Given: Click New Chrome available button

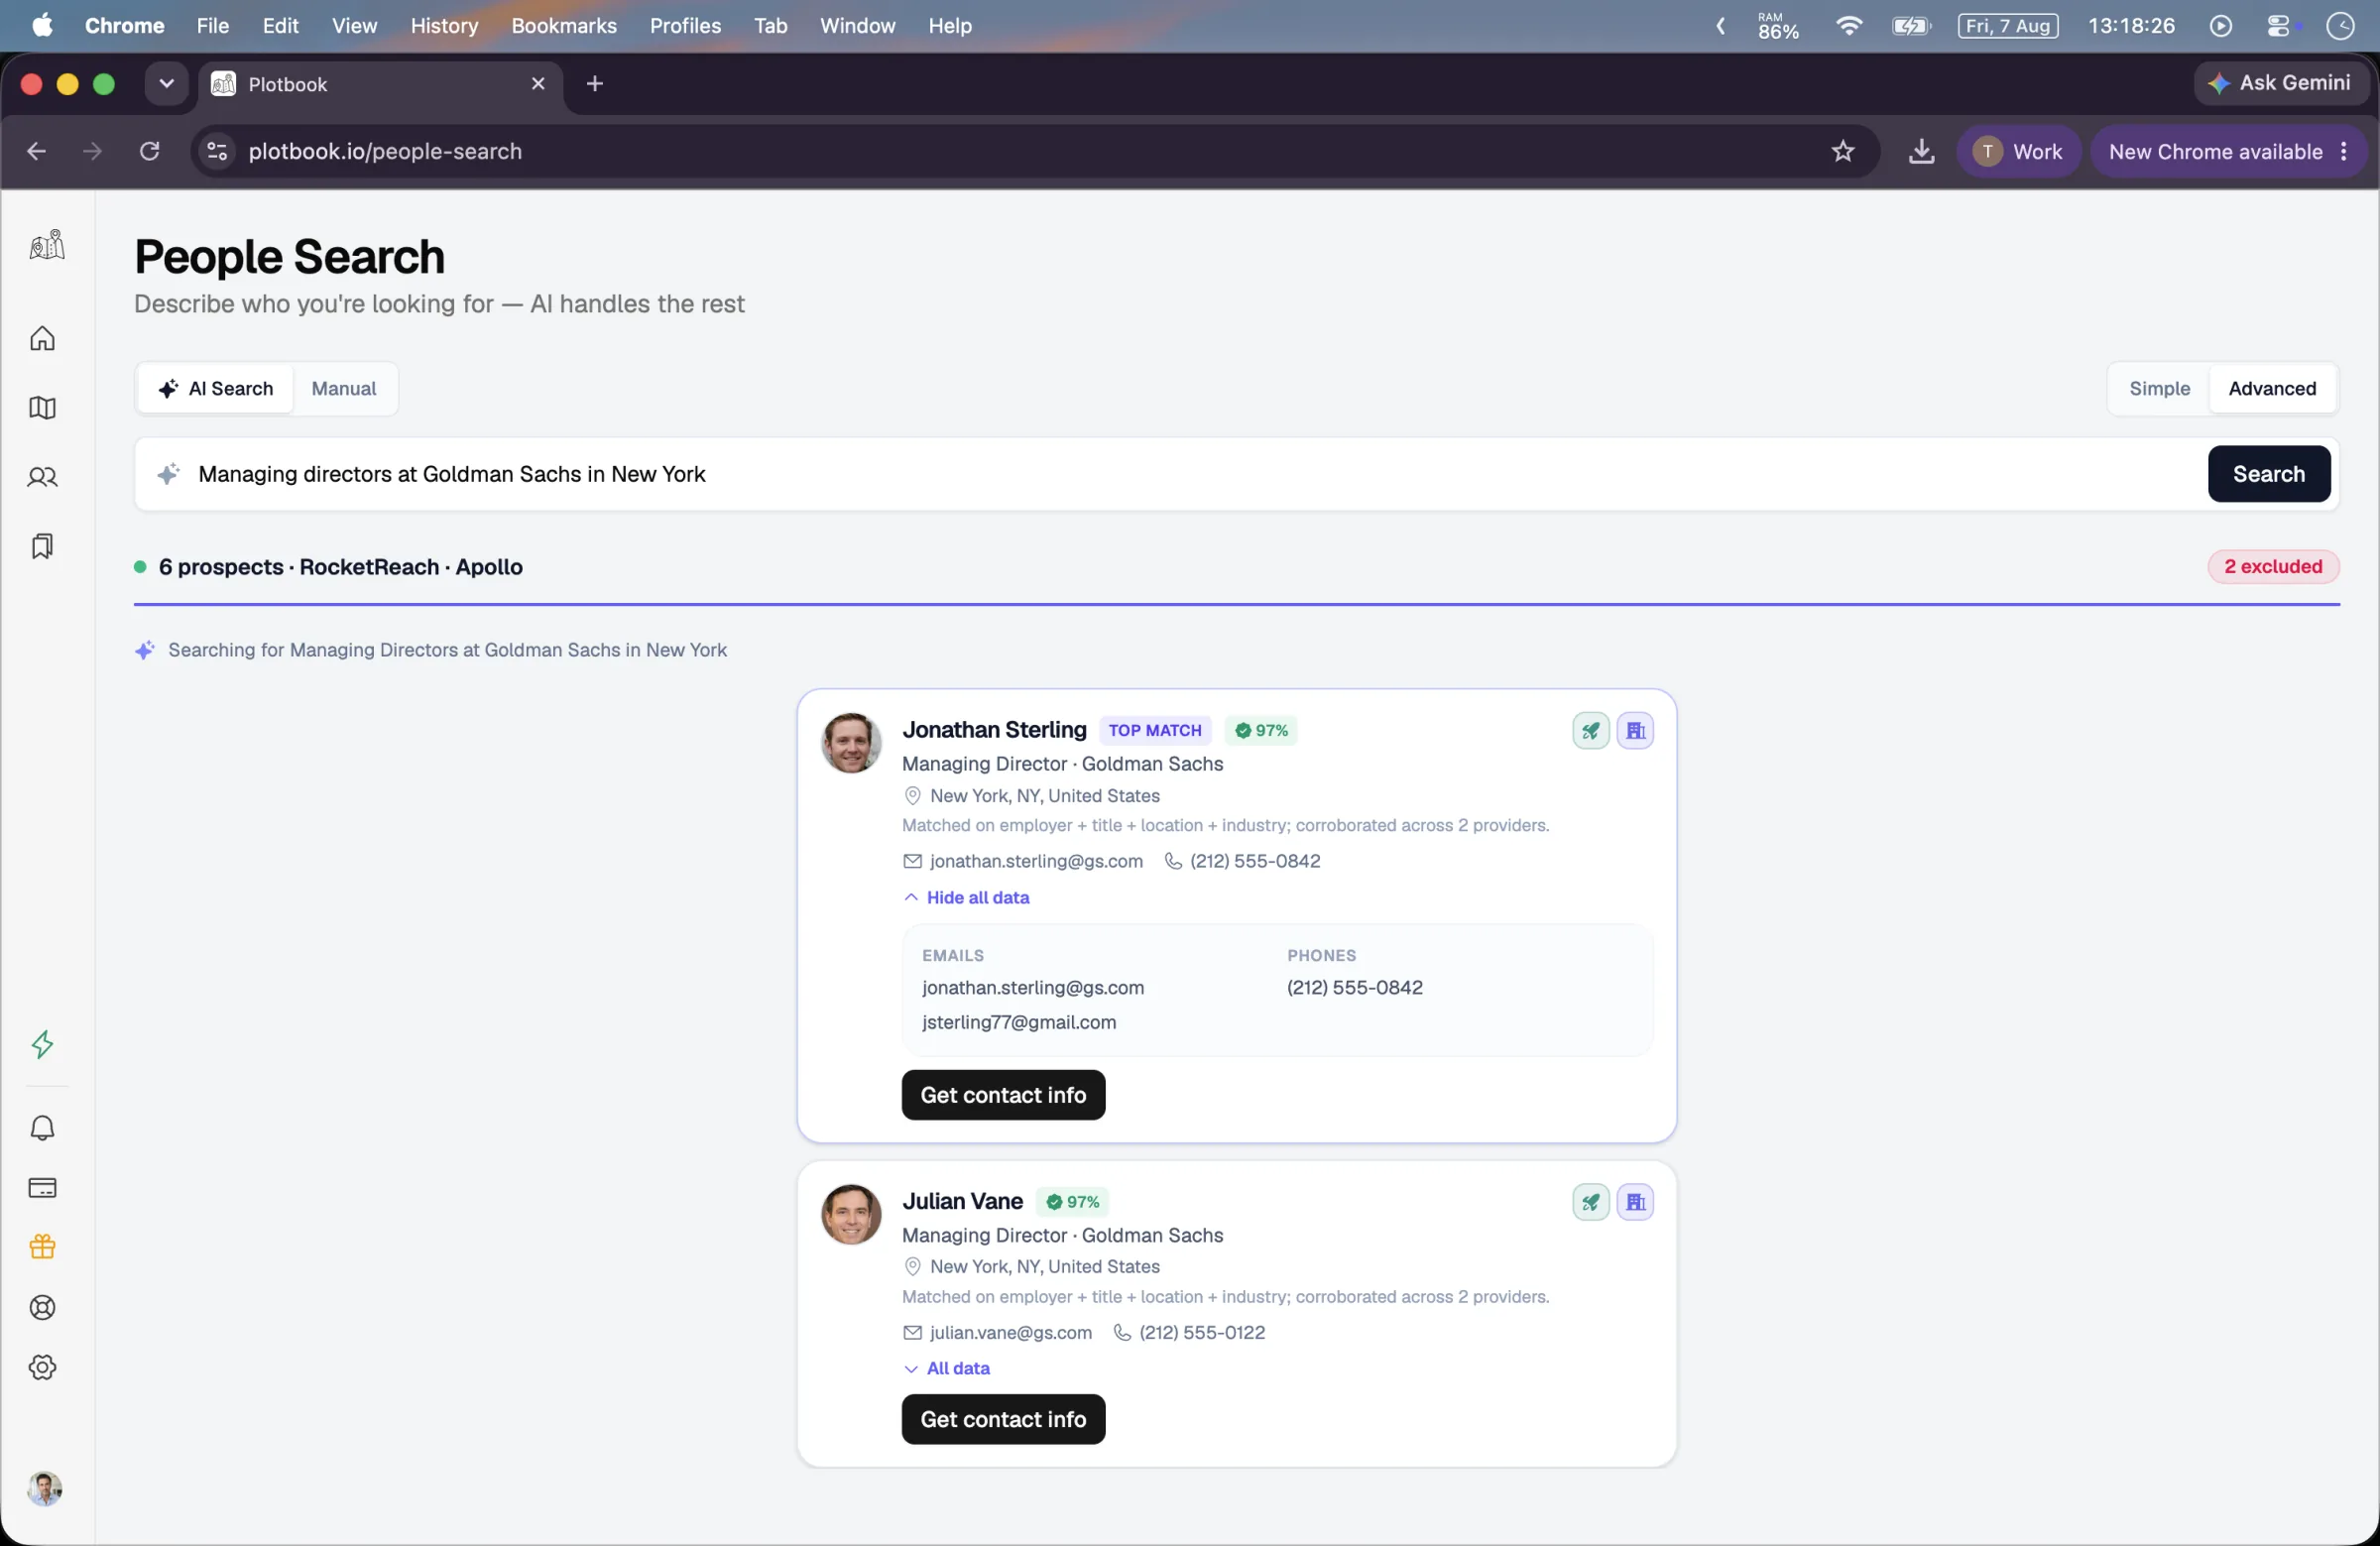Looking at the screenshot, I should pos(2215,151).
